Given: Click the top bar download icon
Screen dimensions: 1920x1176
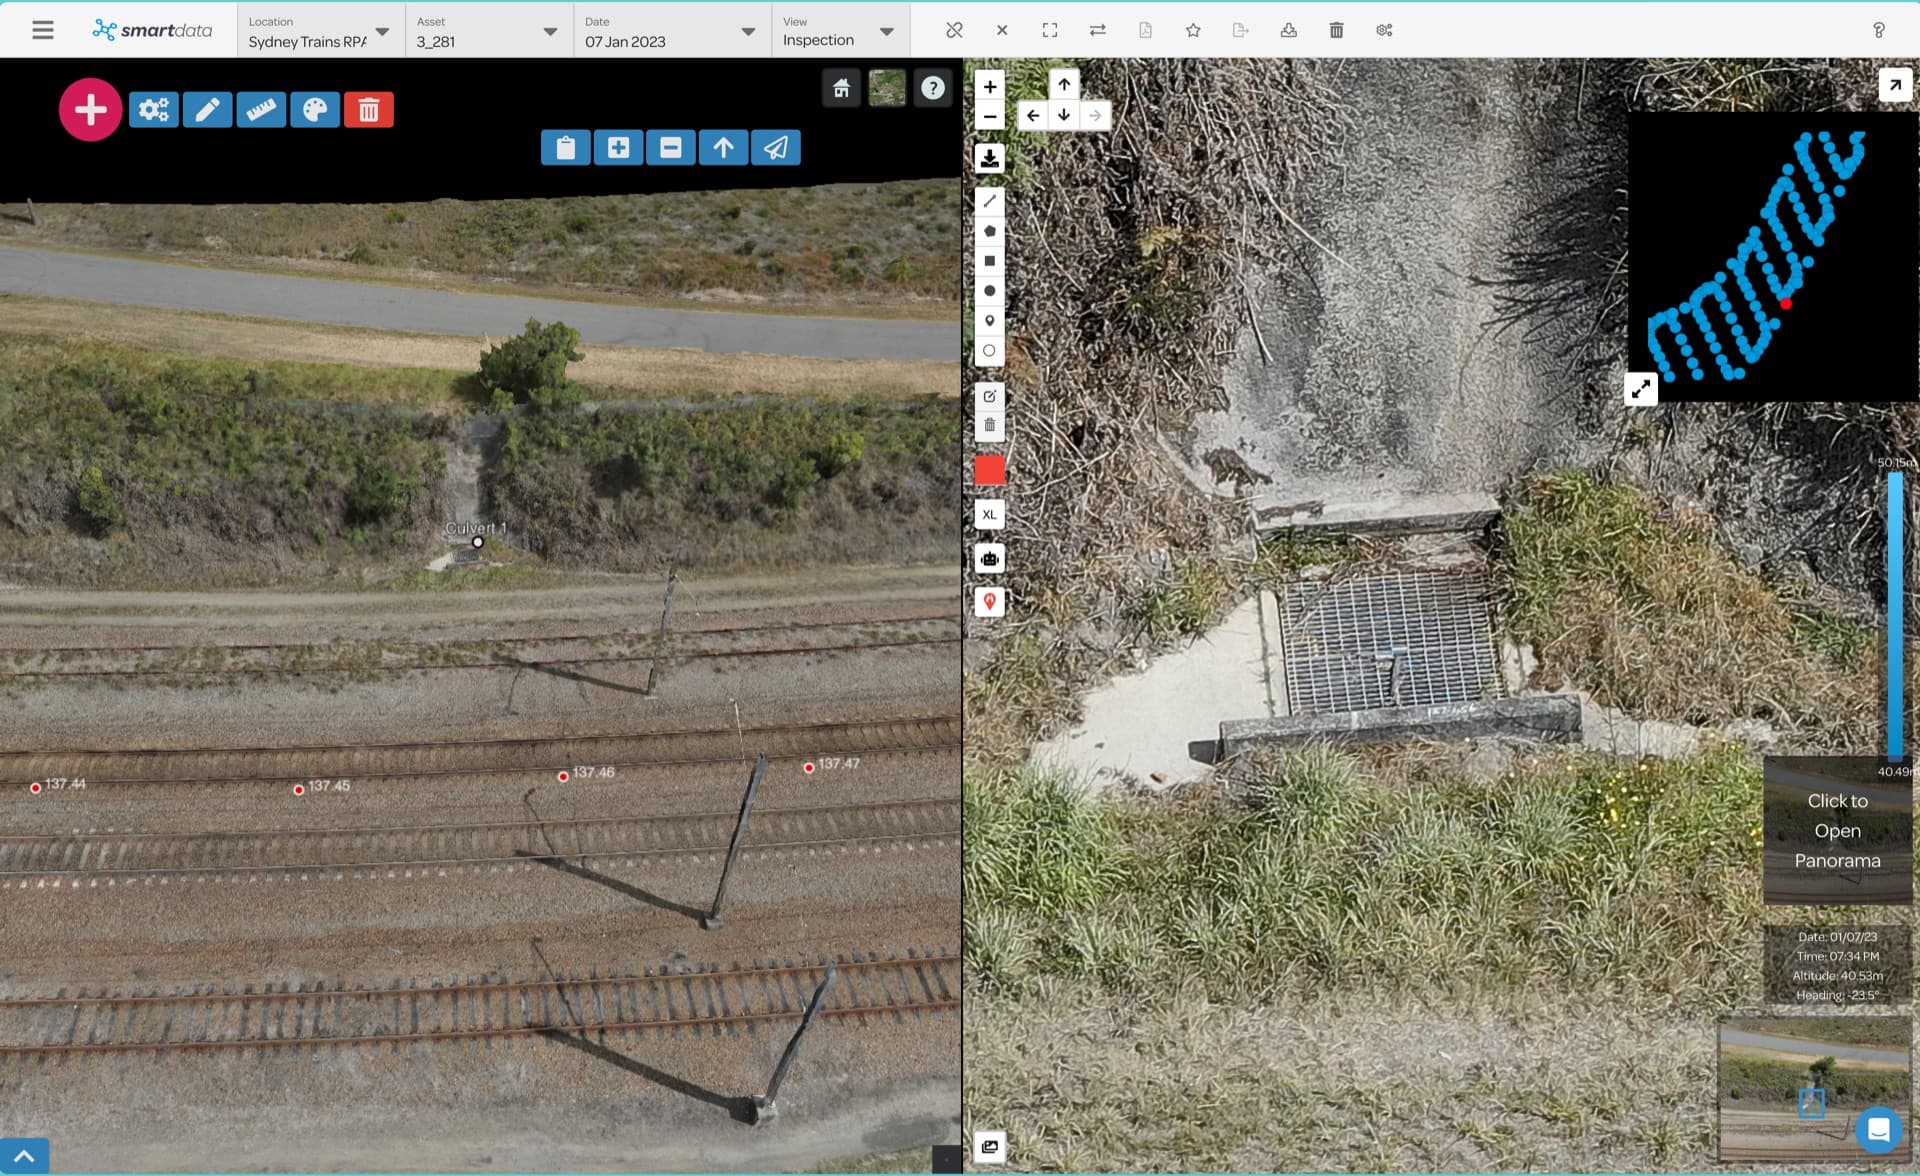Looking at the screenshot, I should [x=1289, y=30].
